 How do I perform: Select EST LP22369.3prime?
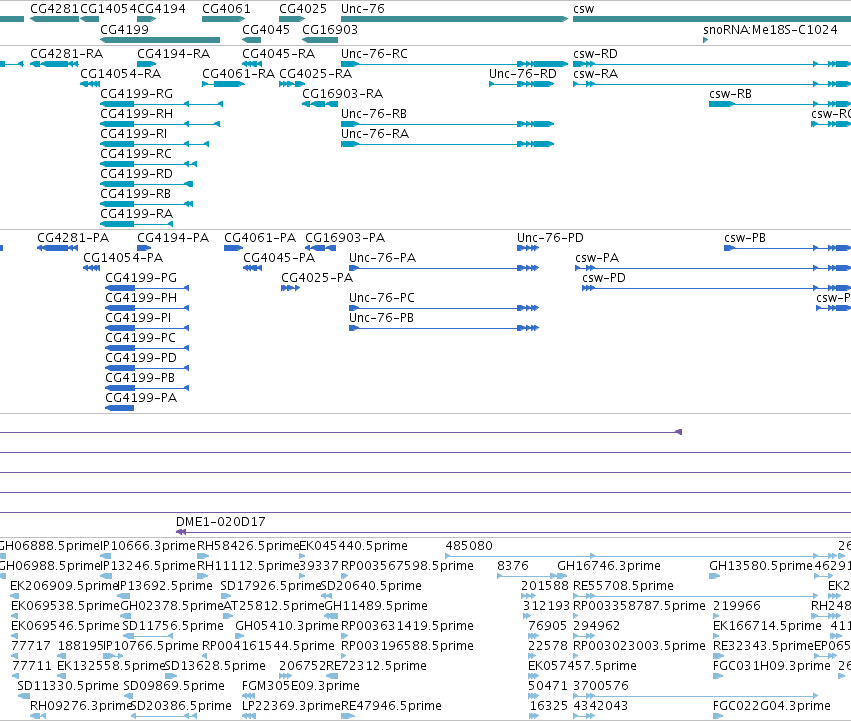pos(291,706)
